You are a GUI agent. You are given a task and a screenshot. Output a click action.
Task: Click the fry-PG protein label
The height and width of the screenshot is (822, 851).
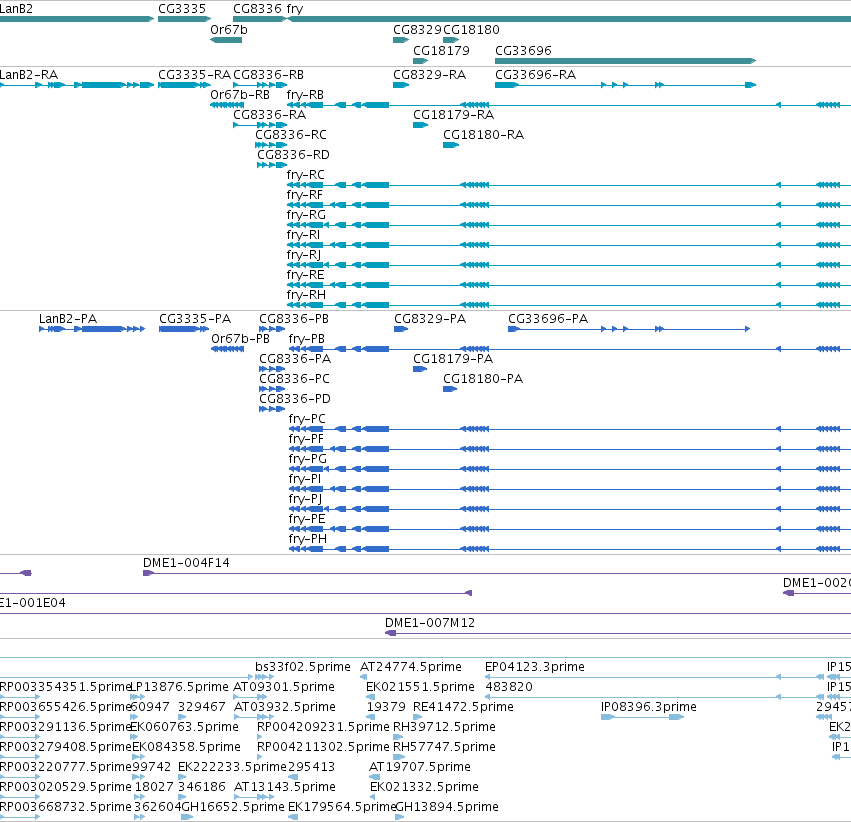click(308, 459)
